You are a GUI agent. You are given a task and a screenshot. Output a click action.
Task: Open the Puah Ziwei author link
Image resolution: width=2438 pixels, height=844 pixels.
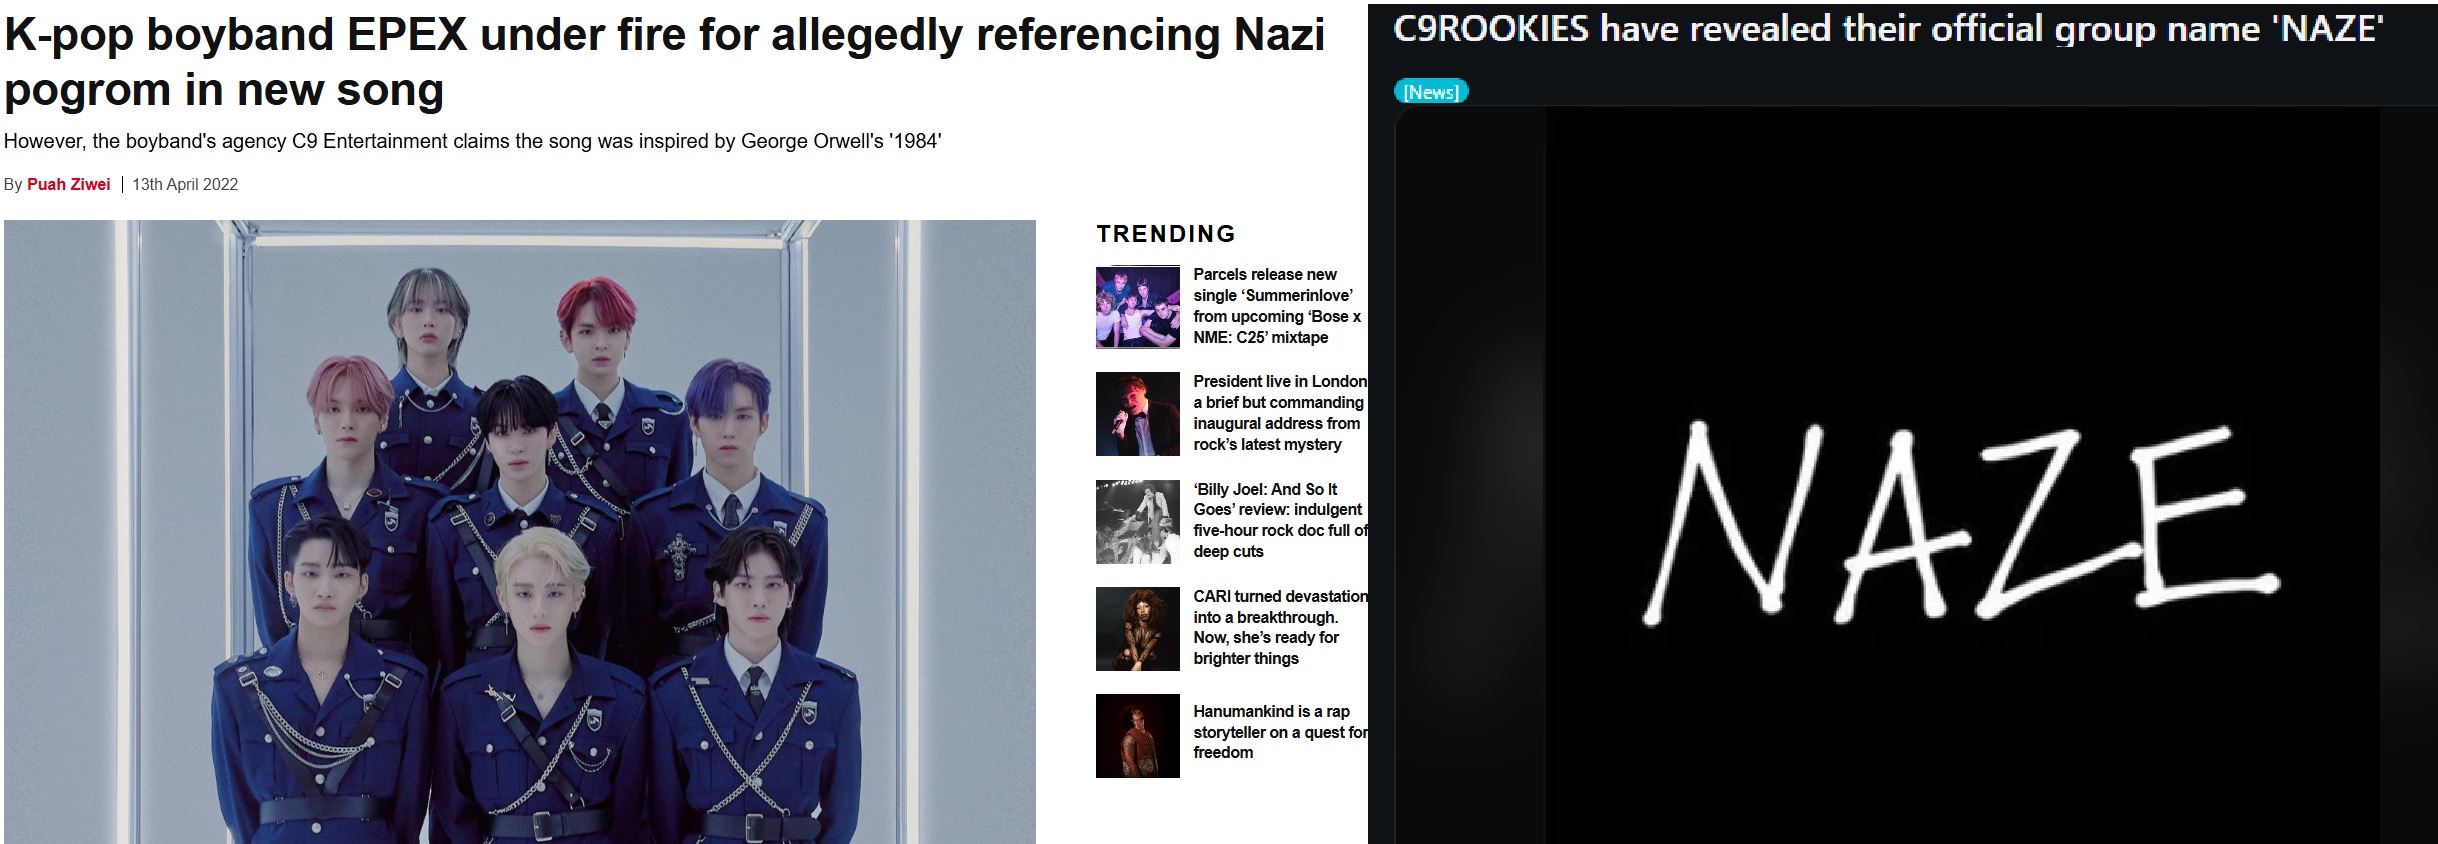pos(68,184)
